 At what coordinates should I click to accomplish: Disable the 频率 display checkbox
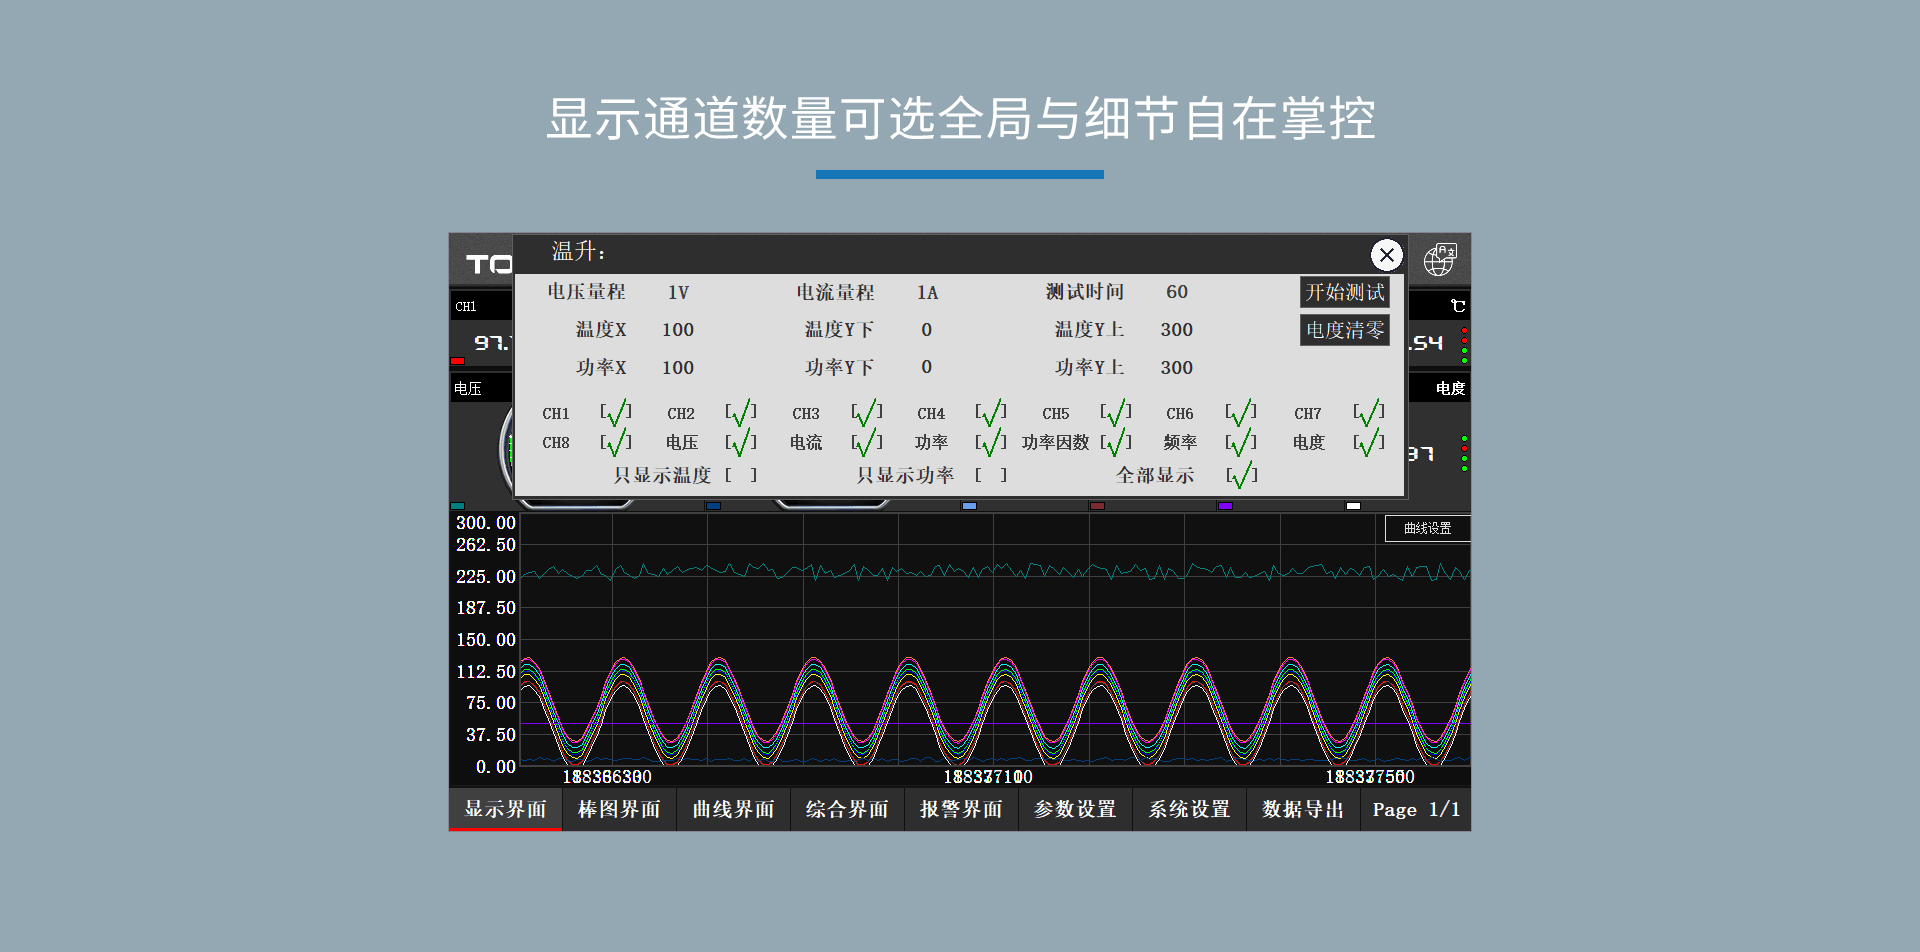point(1240,441)
